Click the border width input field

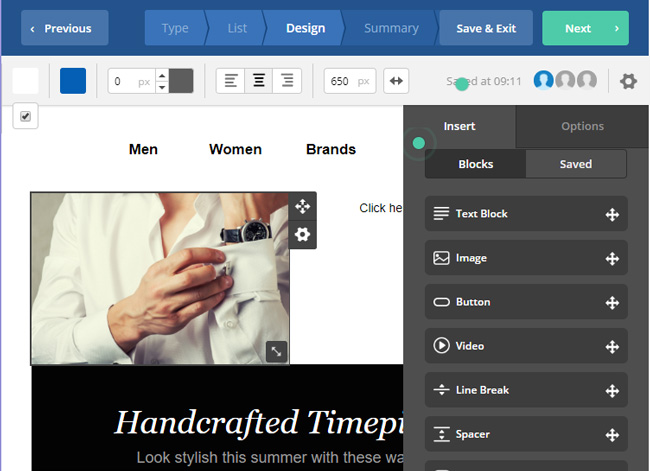coord(132,81)
